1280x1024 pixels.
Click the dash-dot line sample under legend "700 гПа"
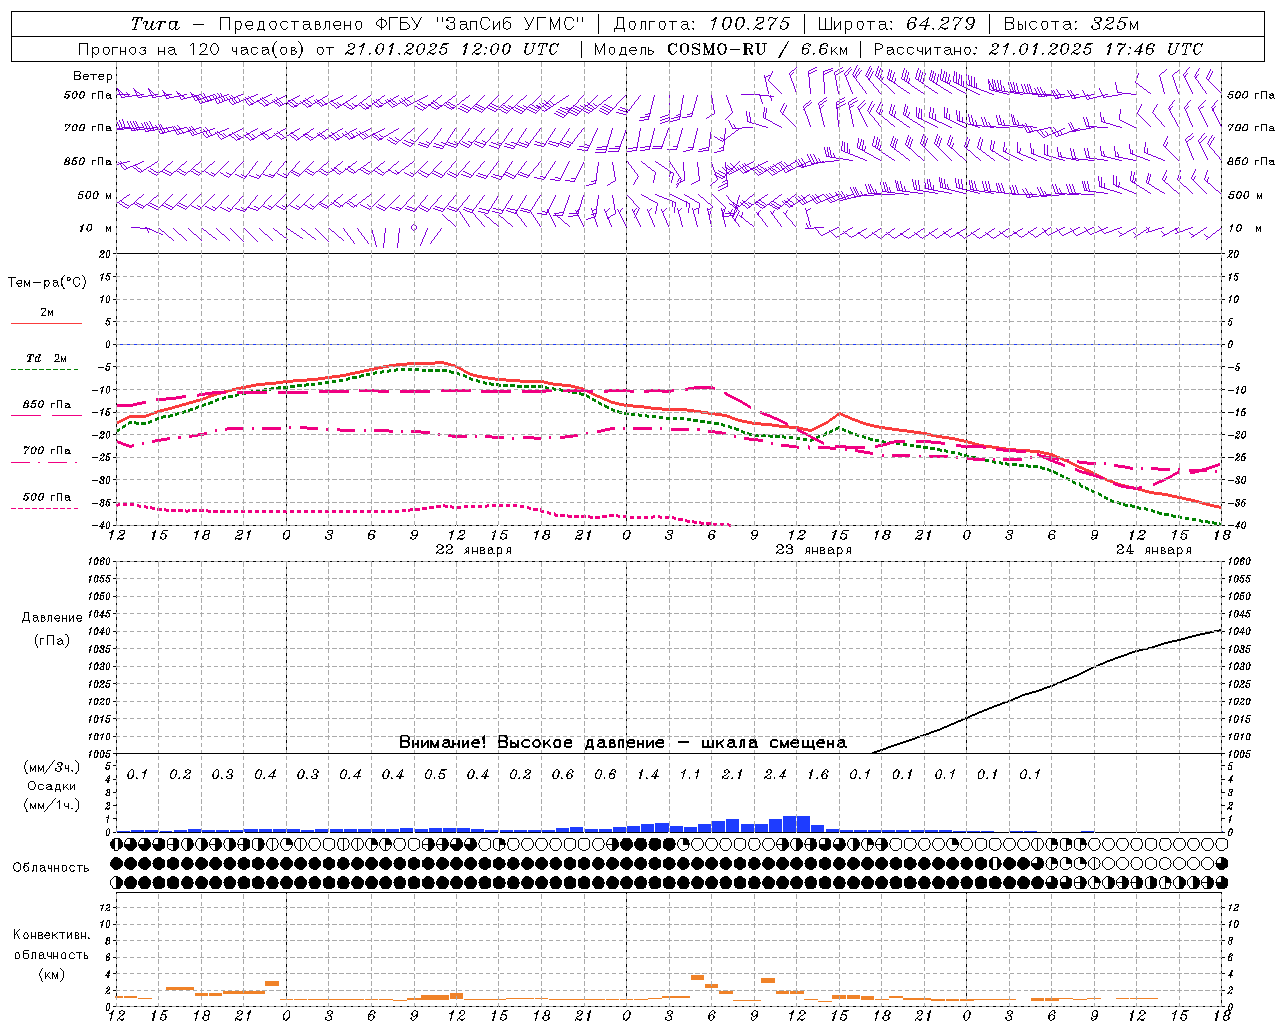click(45, 462)
